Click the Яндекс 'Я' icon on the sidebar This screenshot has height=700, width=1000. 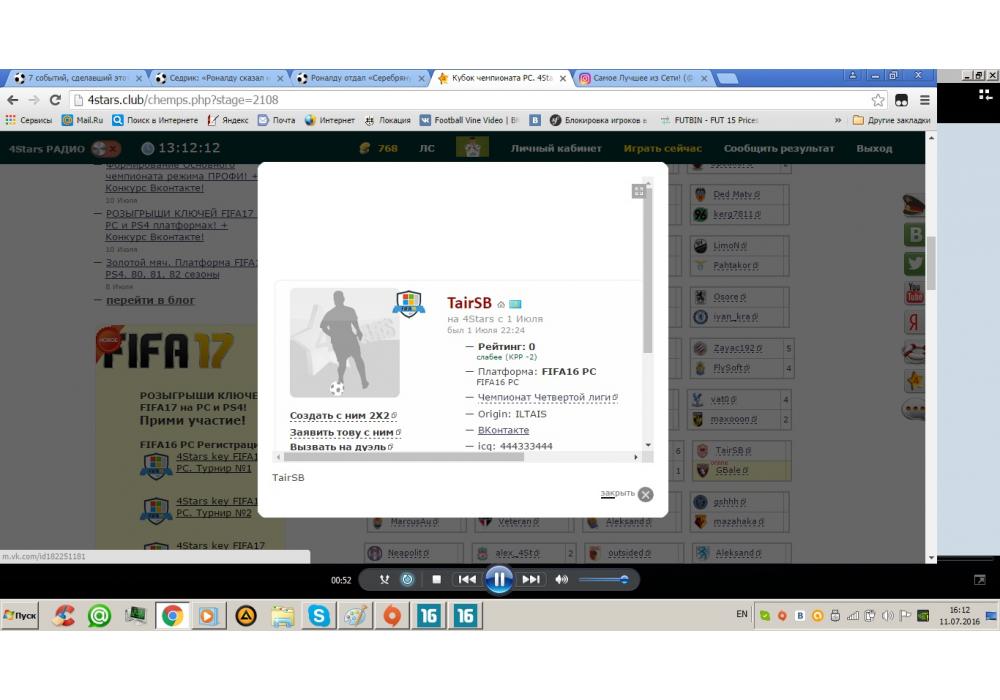(915, 322)
